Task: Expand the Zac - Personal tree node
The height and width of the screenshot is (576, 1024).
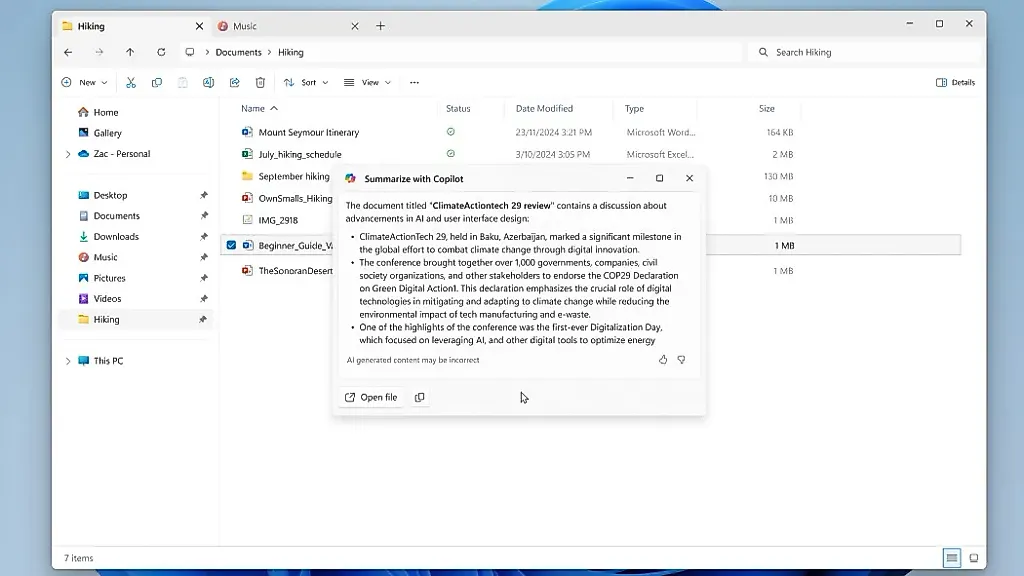Action: click(68, 154)
